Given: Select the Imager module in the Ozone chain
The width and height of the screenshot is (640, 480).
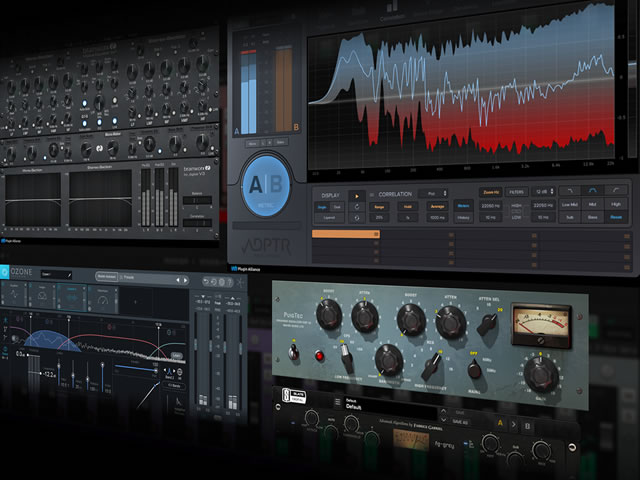Looking at the screenshot, I should click(x=42, y=296).
